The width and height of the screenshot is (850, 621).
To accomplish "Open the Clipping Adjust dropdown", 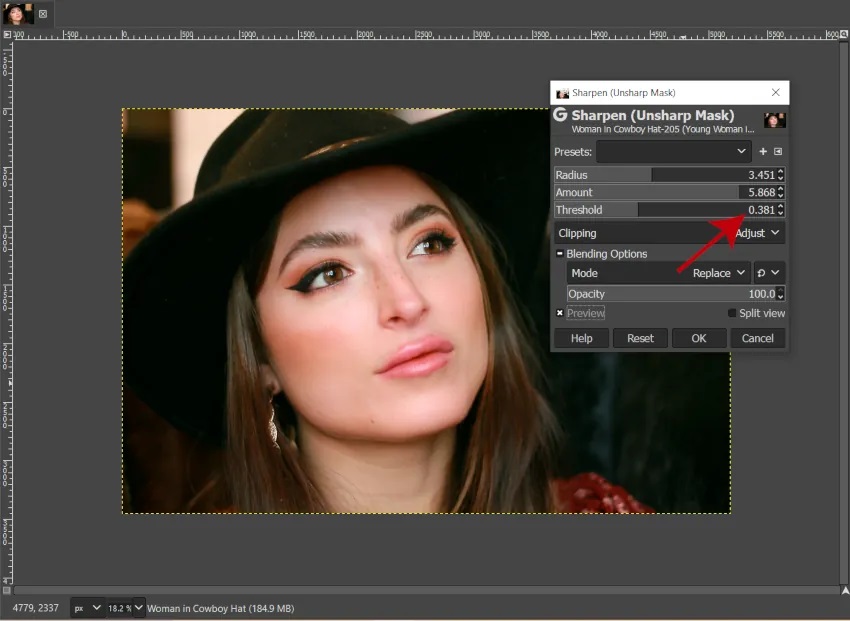I will (759, 233).
